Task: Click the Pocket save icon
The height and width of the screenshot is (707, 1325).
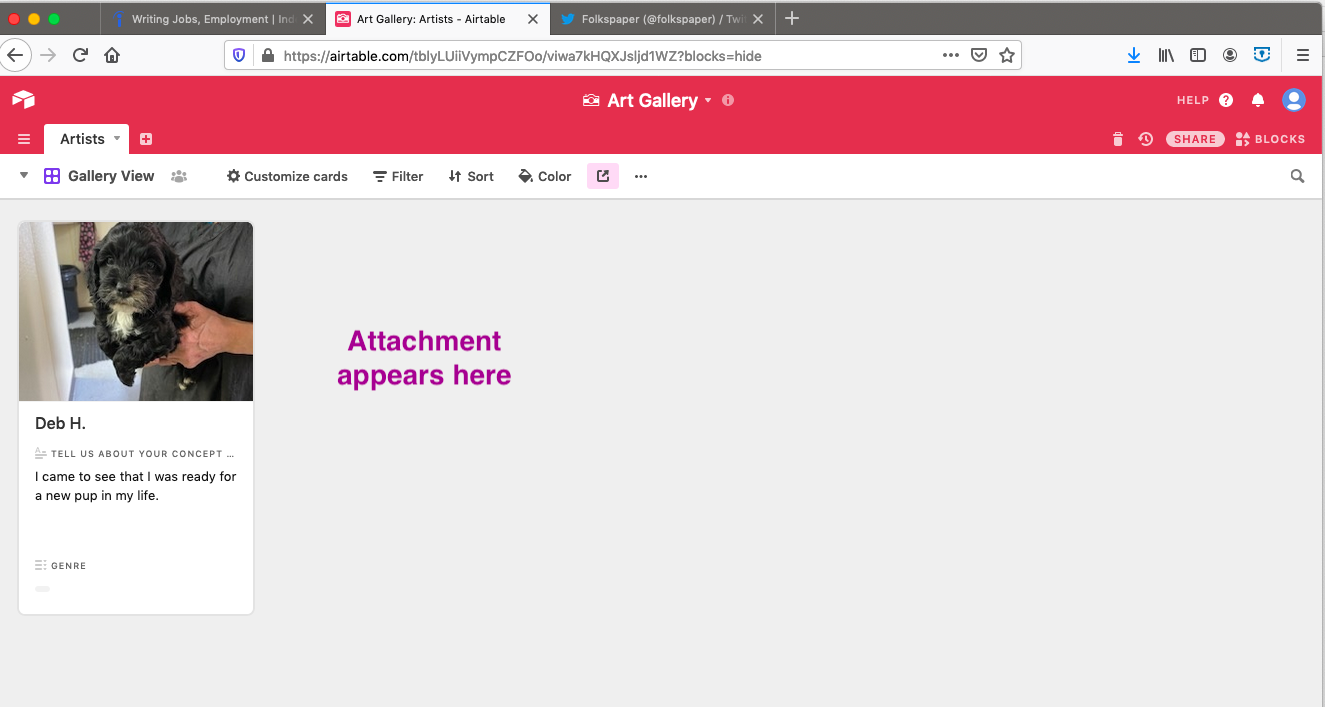Action: (980, 56)
